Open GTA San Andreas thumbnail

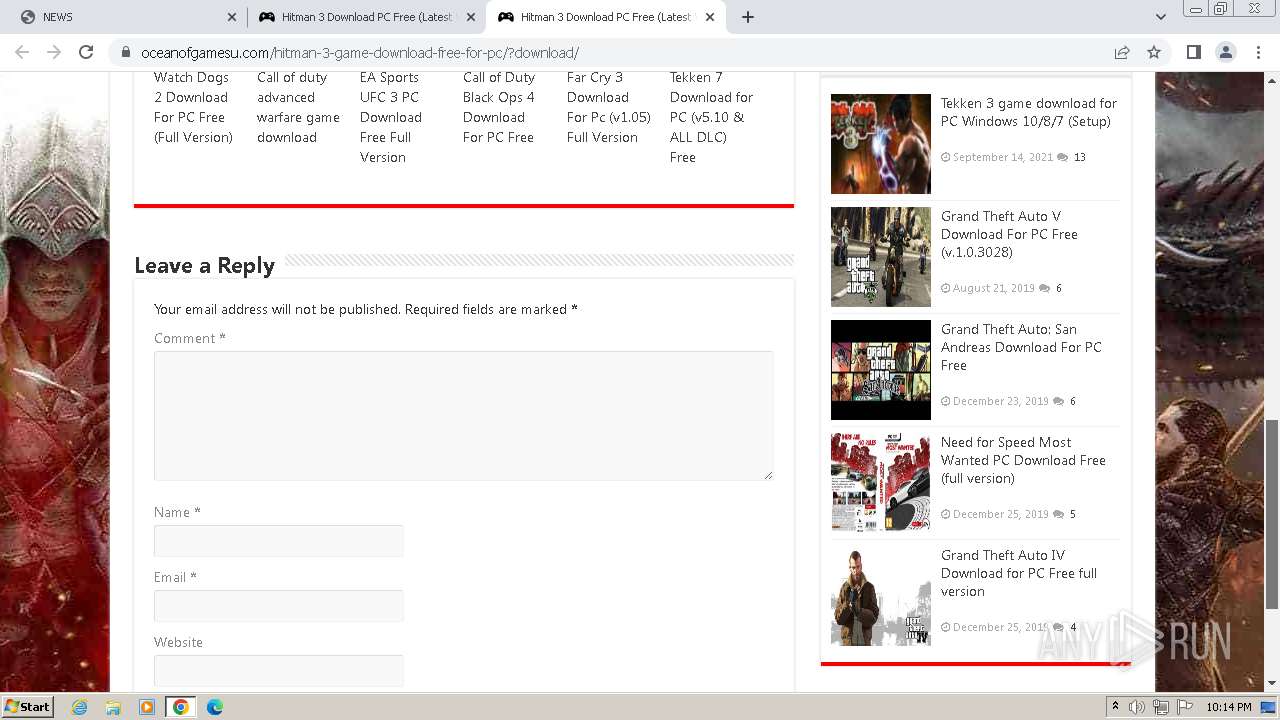(881, 370)
